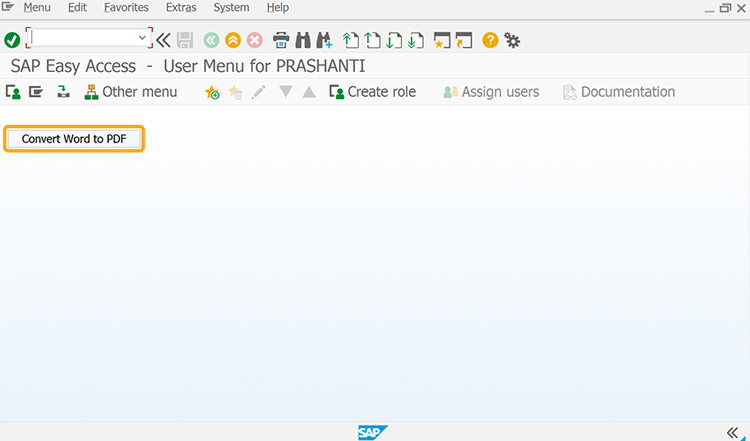
Task: Expand status bar double chevron
Action: tap(732, 432)
